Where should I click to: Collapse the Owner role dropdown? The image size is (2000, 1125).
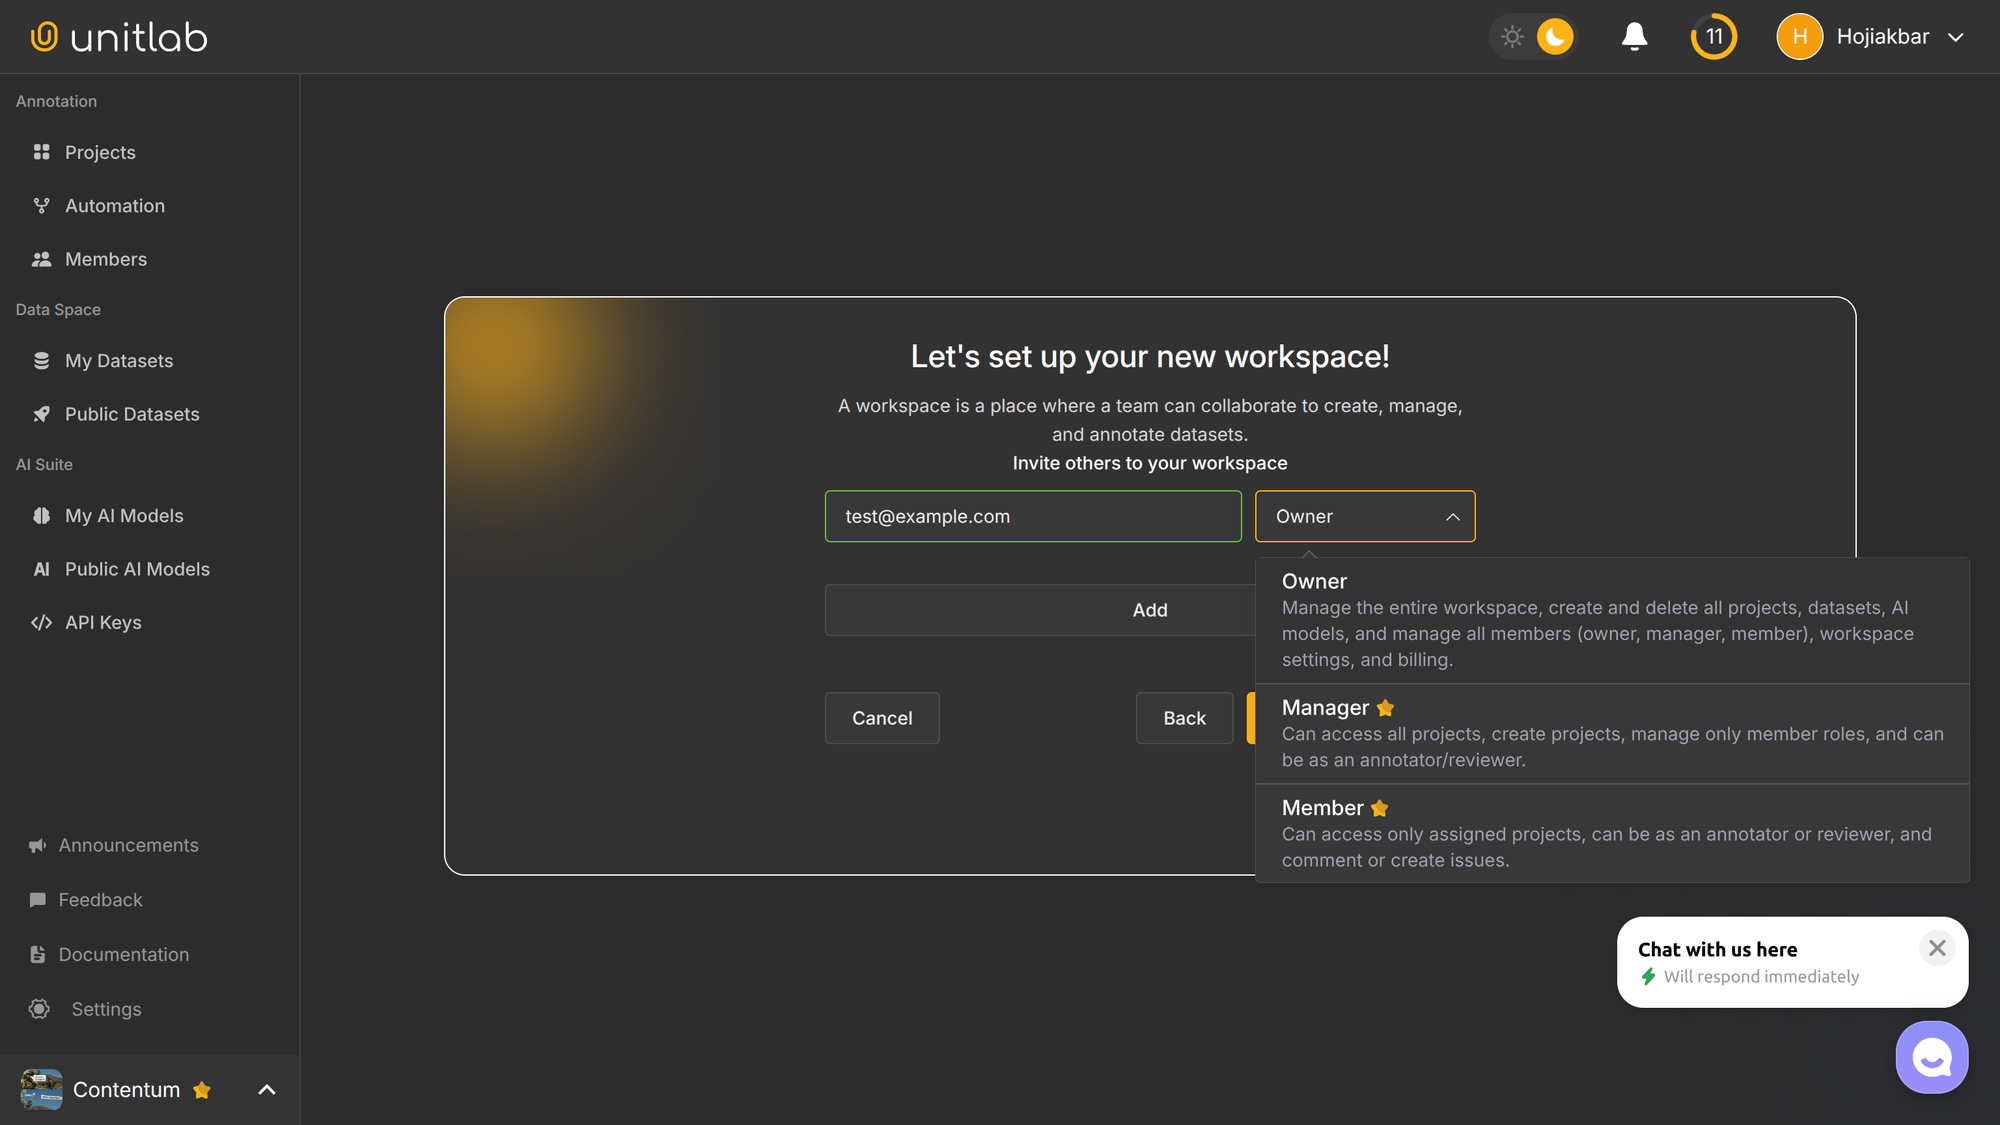click(x=1452, y=517)
